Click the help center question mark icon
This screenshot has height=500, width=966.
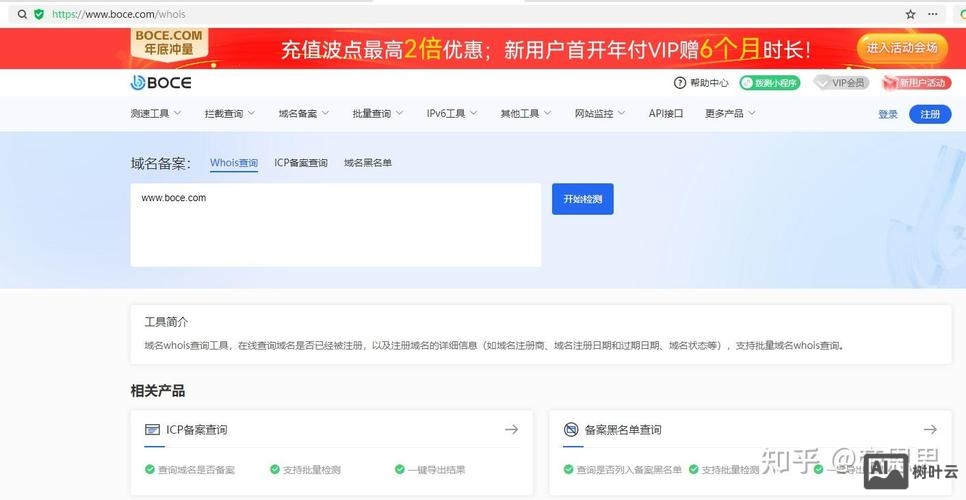tap(680, 83)
